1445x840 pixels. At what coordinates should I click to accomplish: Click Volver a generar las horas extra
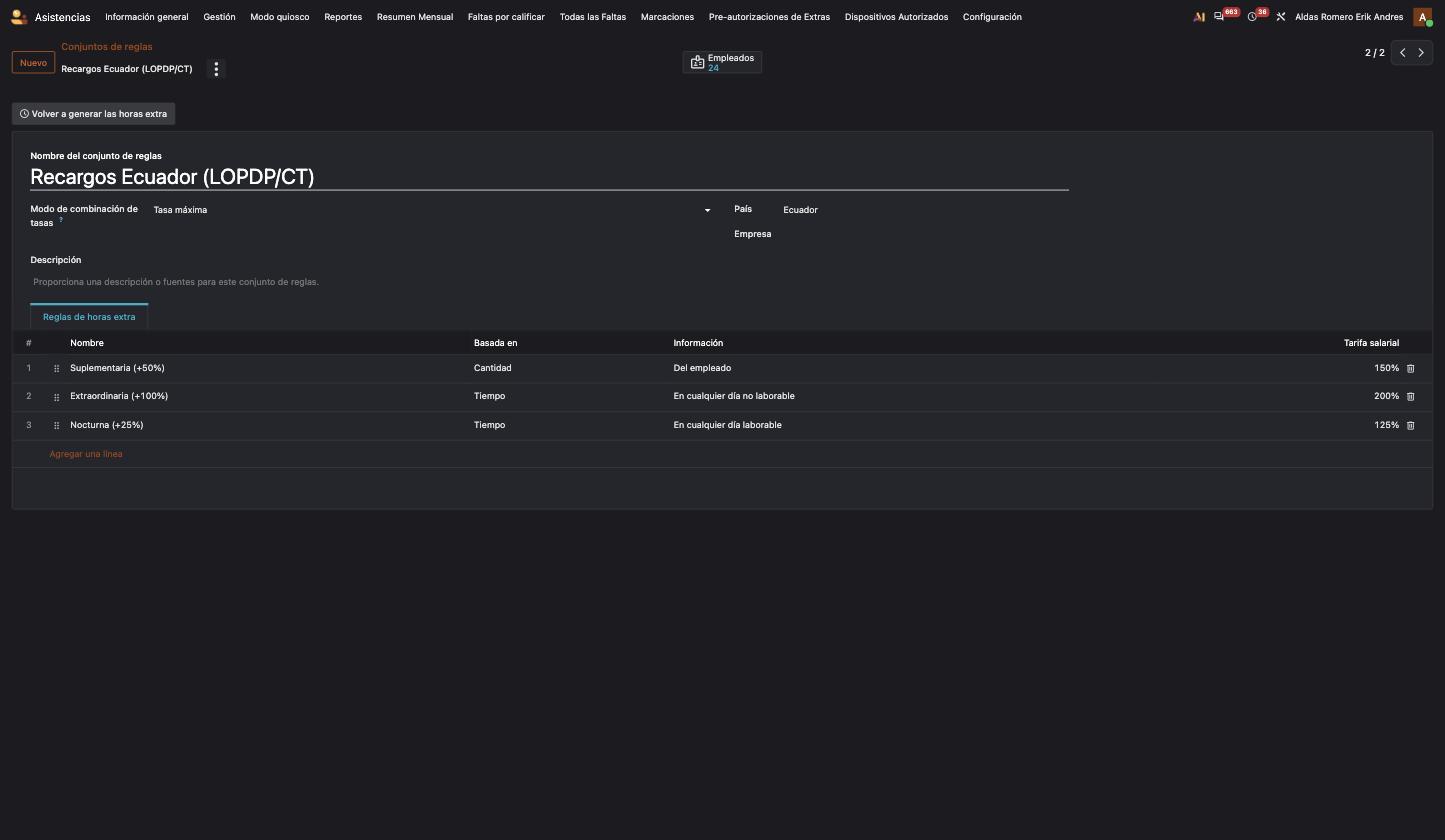tap(93, 114)
